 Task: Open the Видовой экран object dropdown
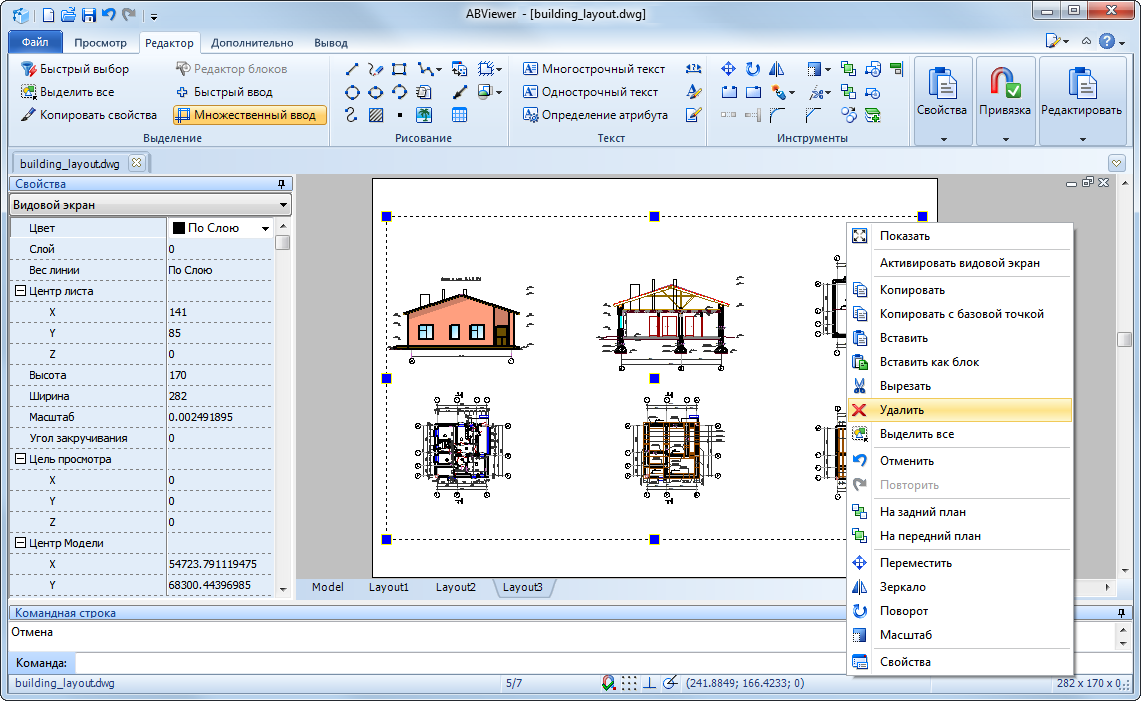point(284,205)
